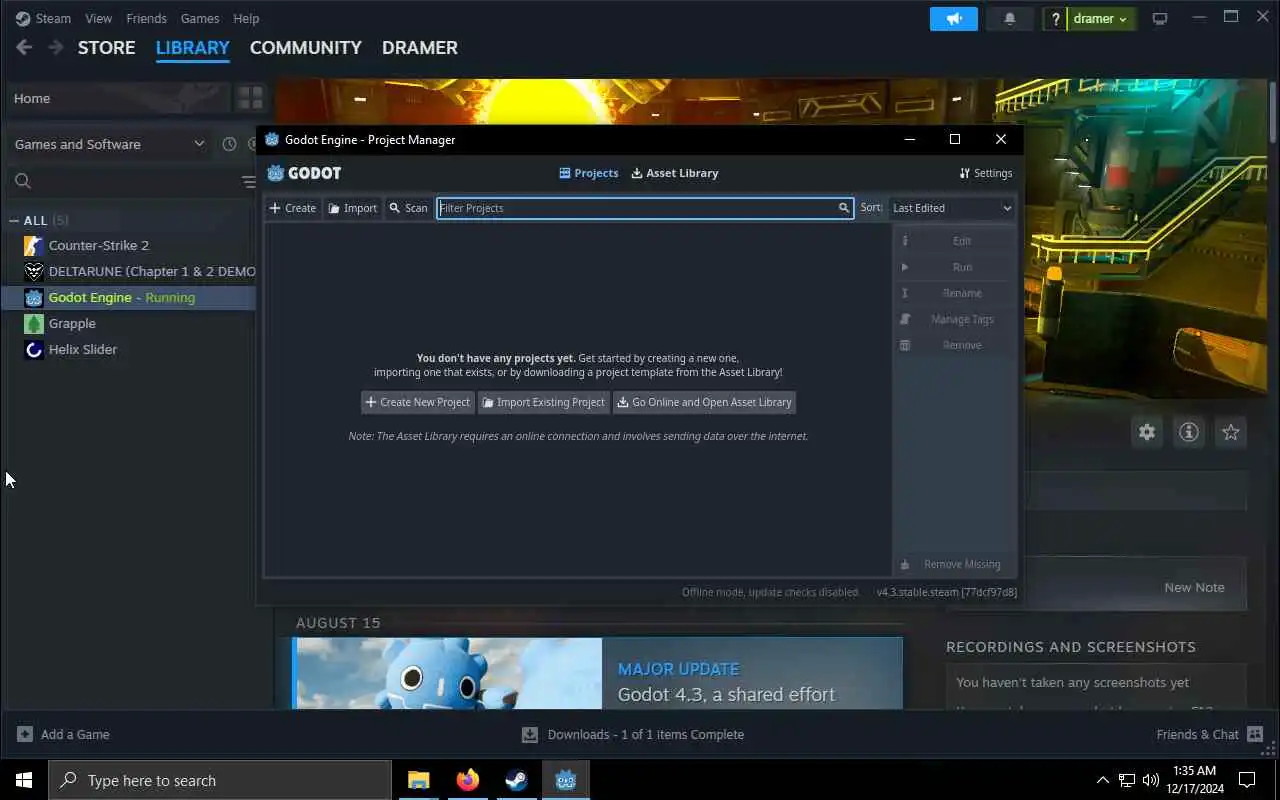This screenshot has width=1280, height=800.
Task: Click the recent clock icon in library filter
Action: [229, 144]
